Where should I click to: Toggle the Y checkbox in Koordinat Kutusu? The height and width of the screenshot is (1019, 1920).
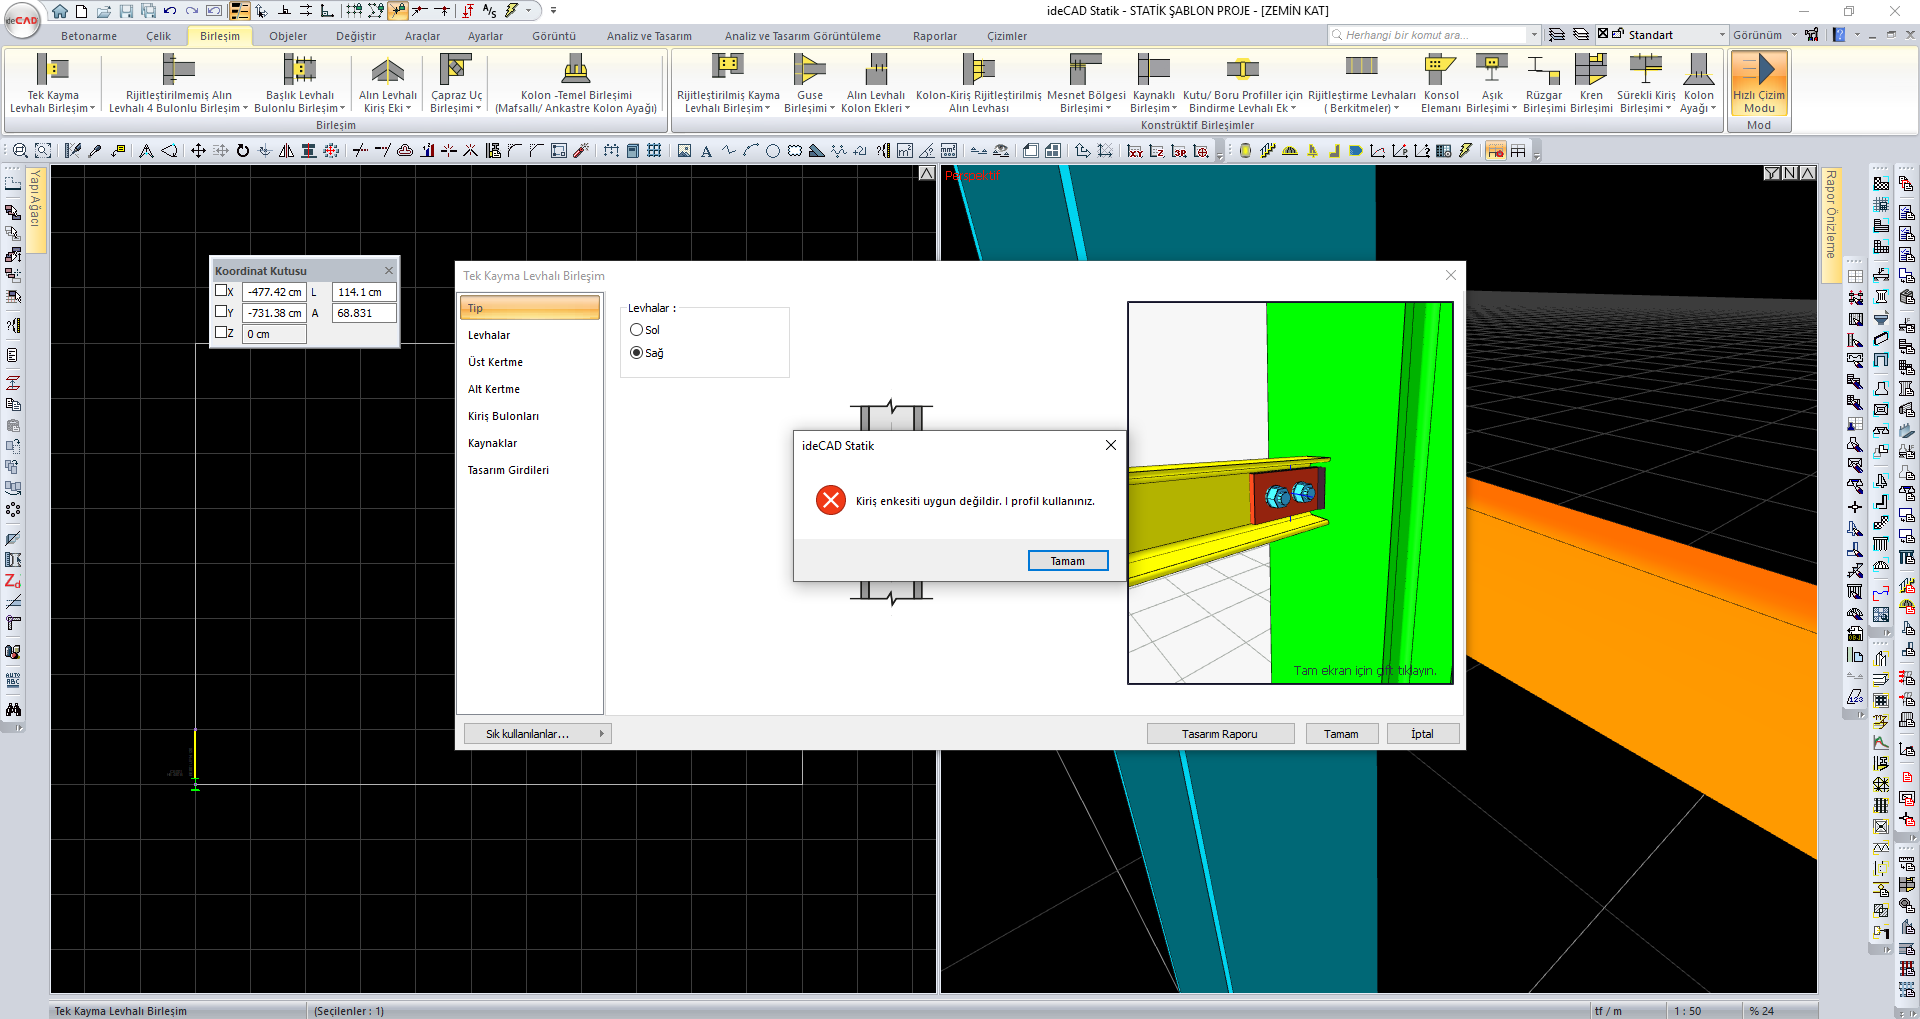tap(221, 312)
